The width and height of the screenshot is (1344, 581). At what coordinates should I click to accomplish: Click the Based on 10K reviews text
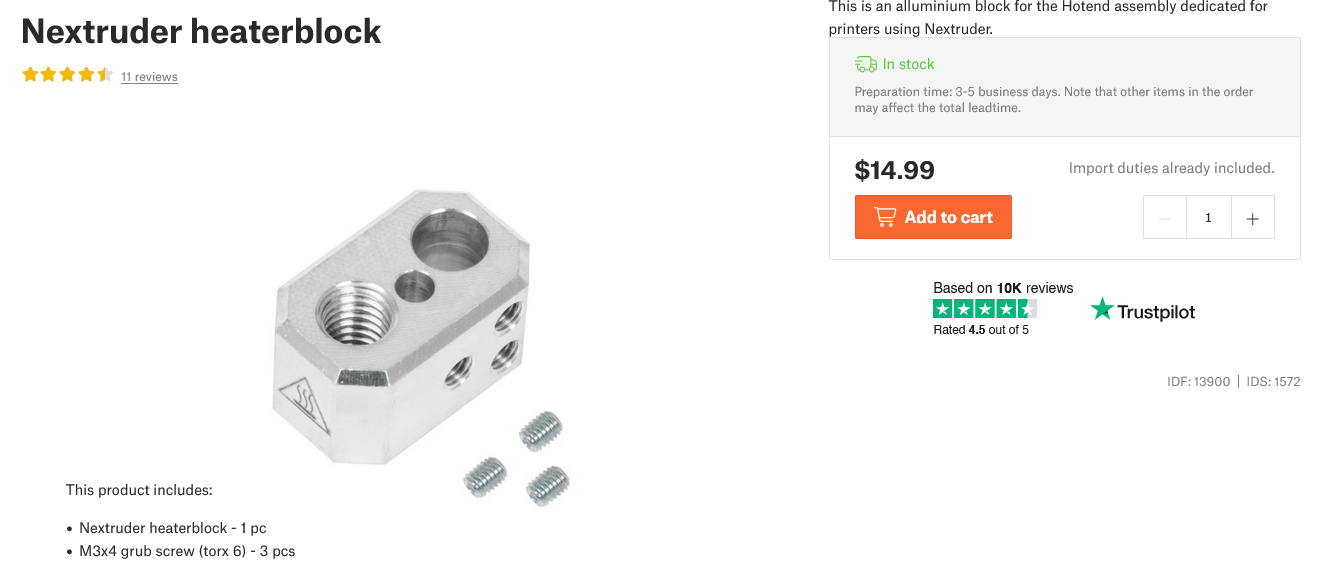(1003, 288)
